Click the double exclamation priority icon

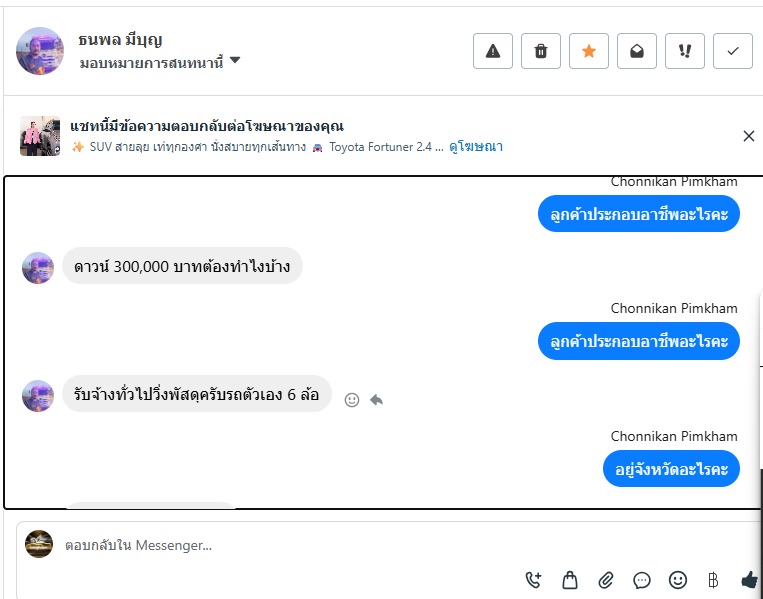coord(685,51)
